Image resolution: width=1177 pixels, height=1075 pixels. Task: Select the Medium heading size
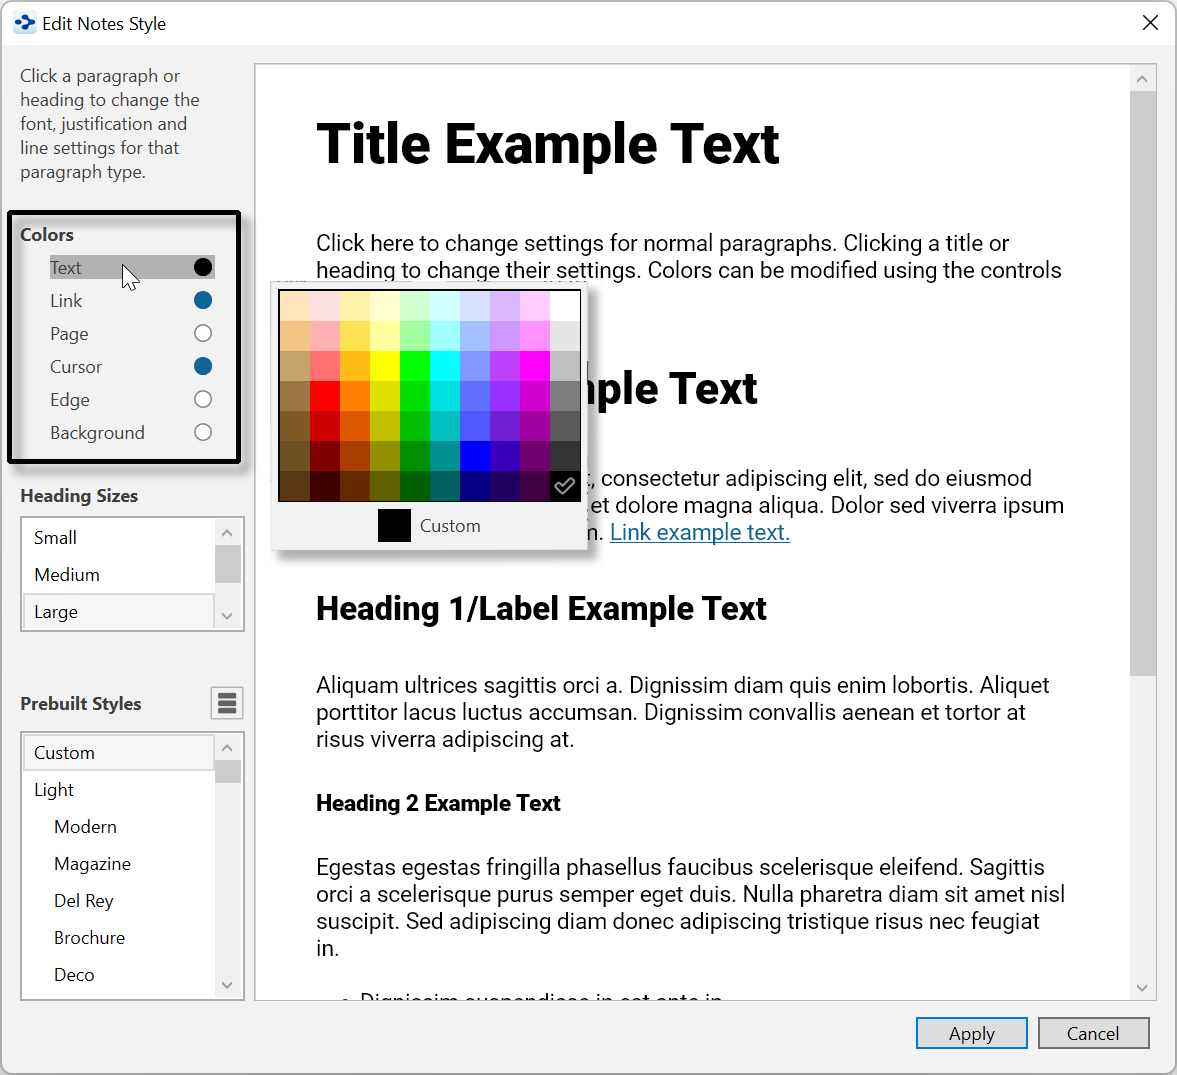click(67, 575)
